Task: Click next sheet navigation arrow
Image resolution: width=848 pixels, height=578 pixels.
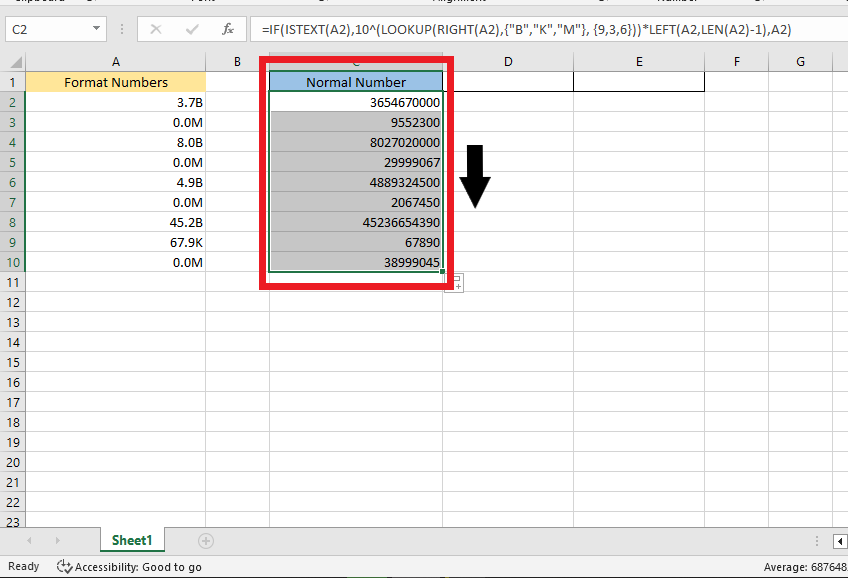Action: click(57, 541)
